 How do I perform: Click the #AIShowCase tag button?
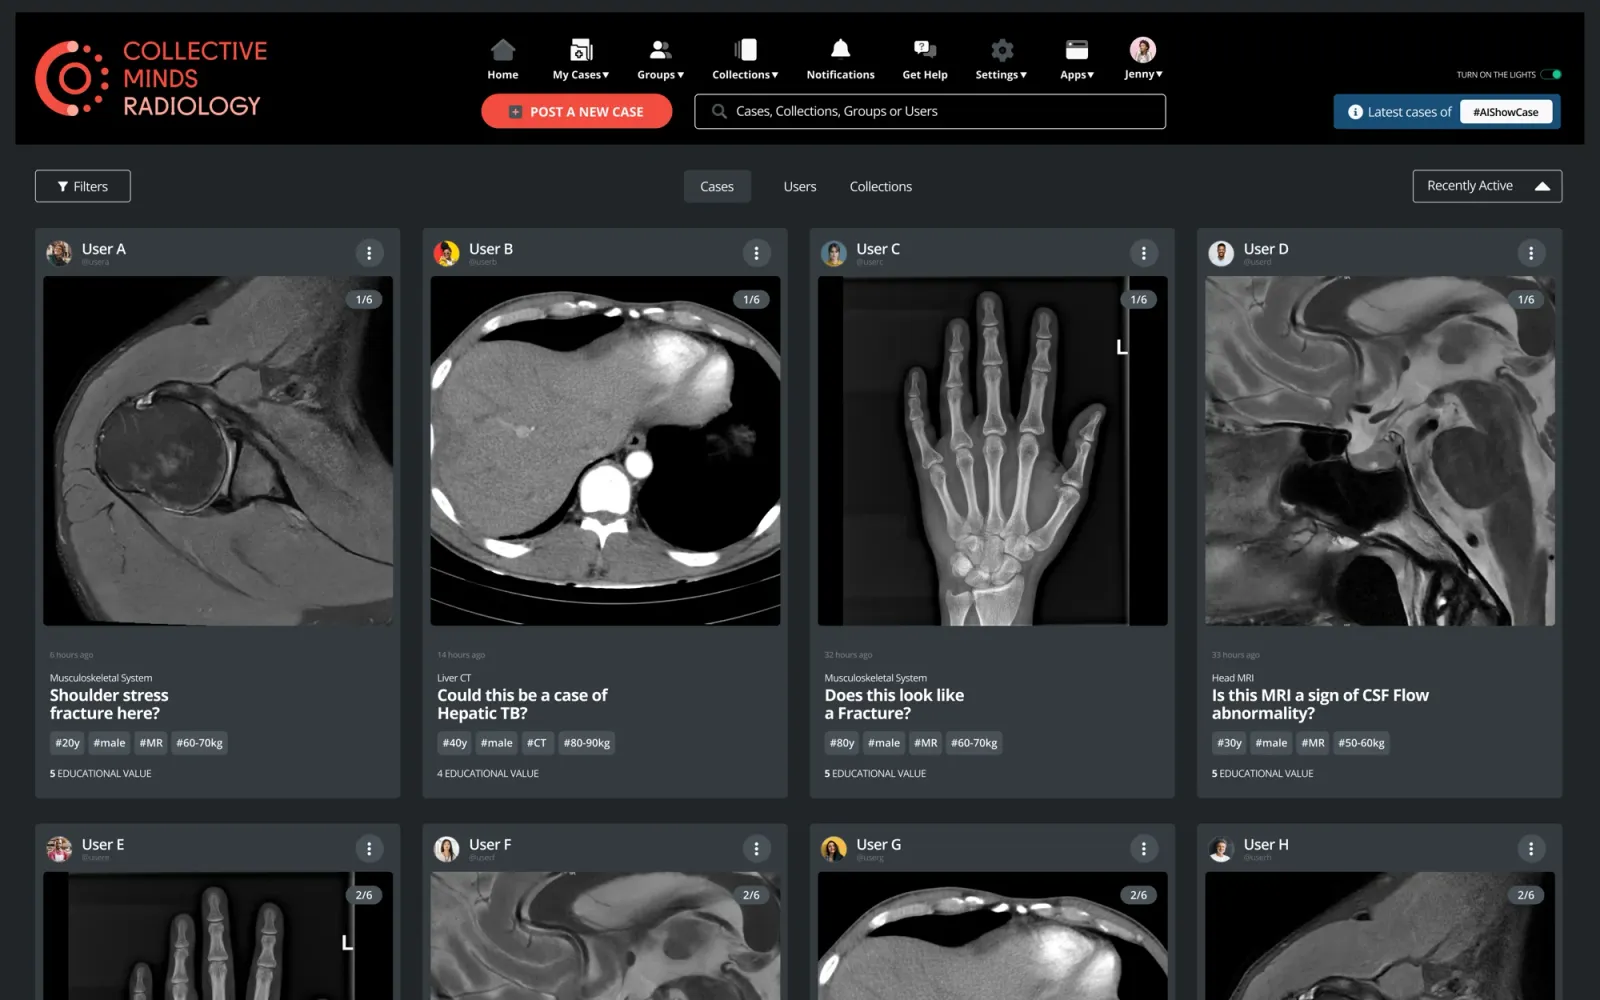tap(1505, 112)
